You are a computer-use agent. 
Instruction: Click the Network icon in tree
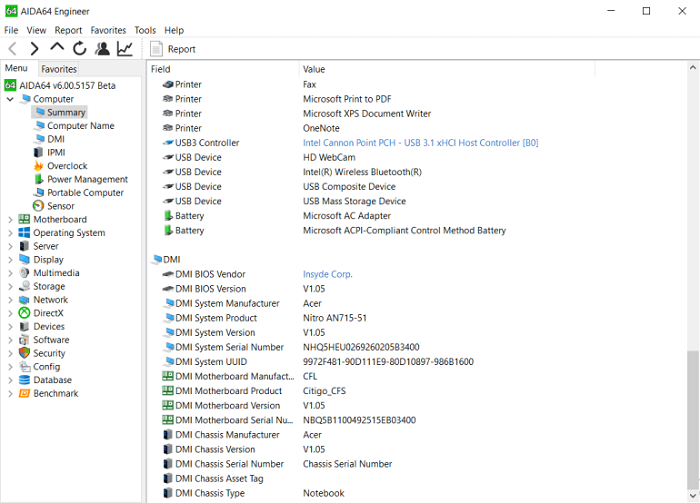click(24, 300)
